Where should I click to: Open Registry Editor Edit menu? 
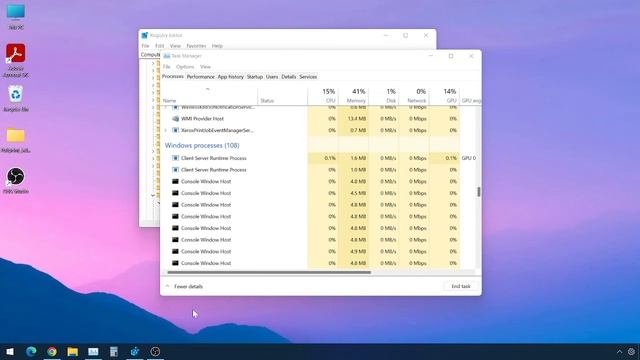point(160,46)
